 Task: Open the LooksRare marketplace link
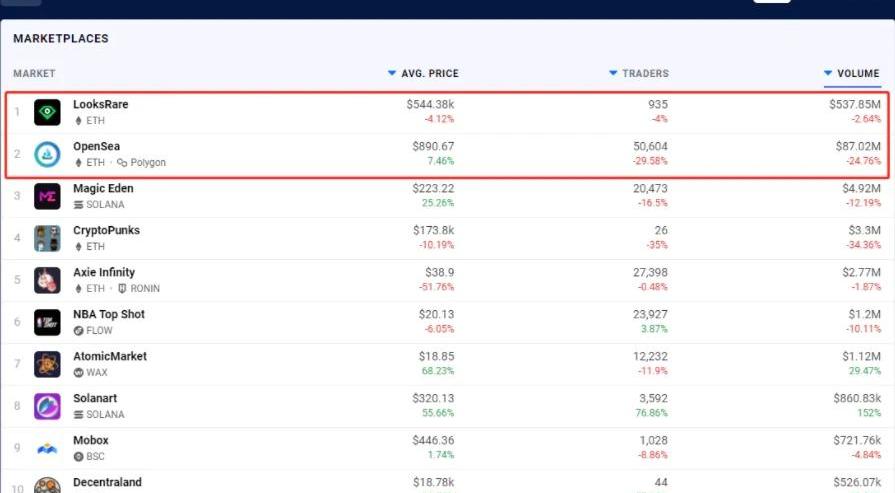click(100, 104)
